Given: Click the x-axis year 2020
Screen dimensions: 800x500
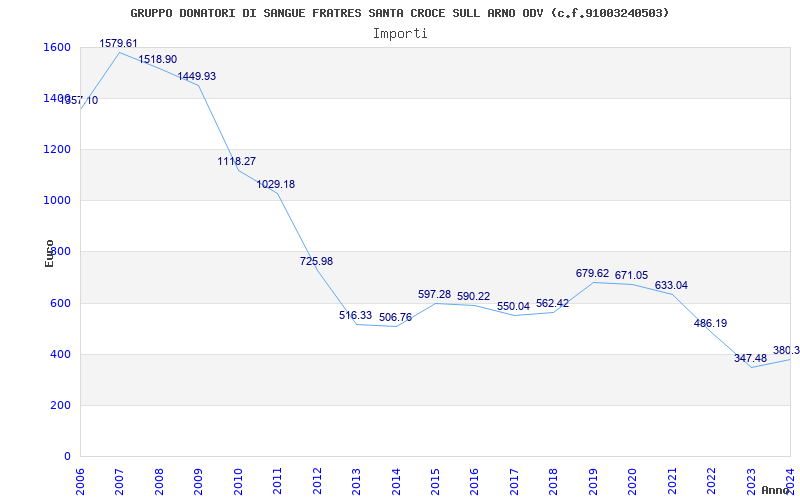Looking at the screenshot, I should [x=632, y=482].
